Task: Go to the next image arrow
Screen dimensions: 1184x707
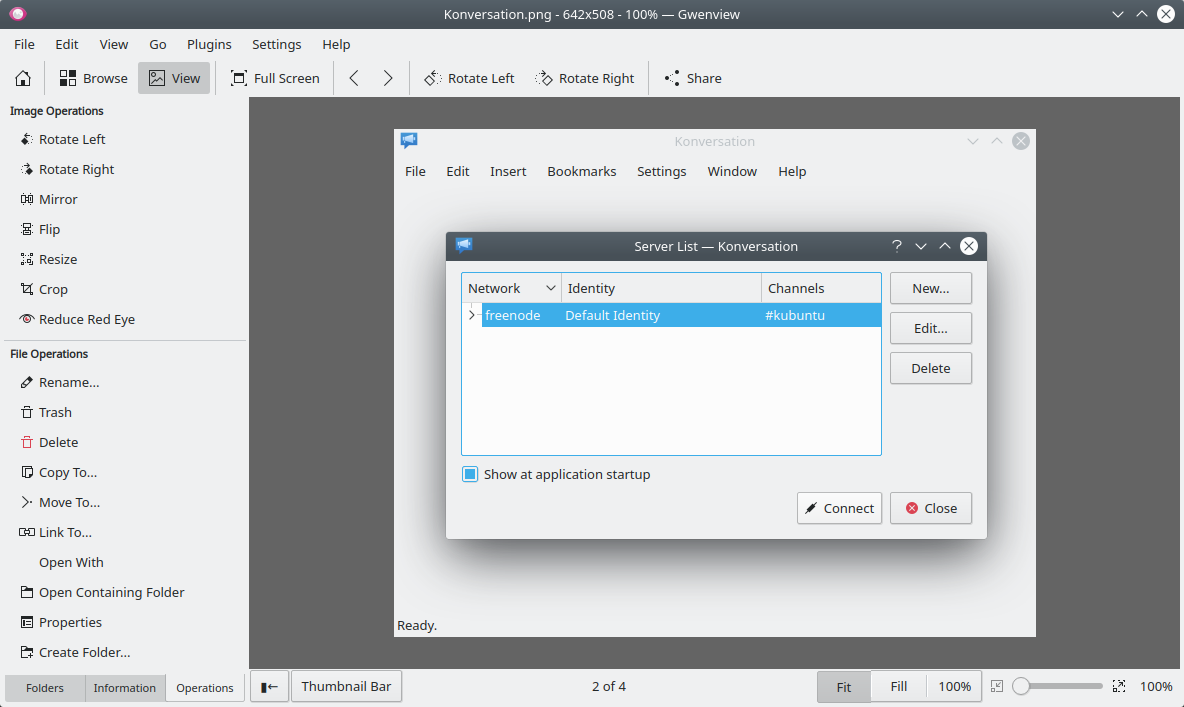Action: (388, 78)
